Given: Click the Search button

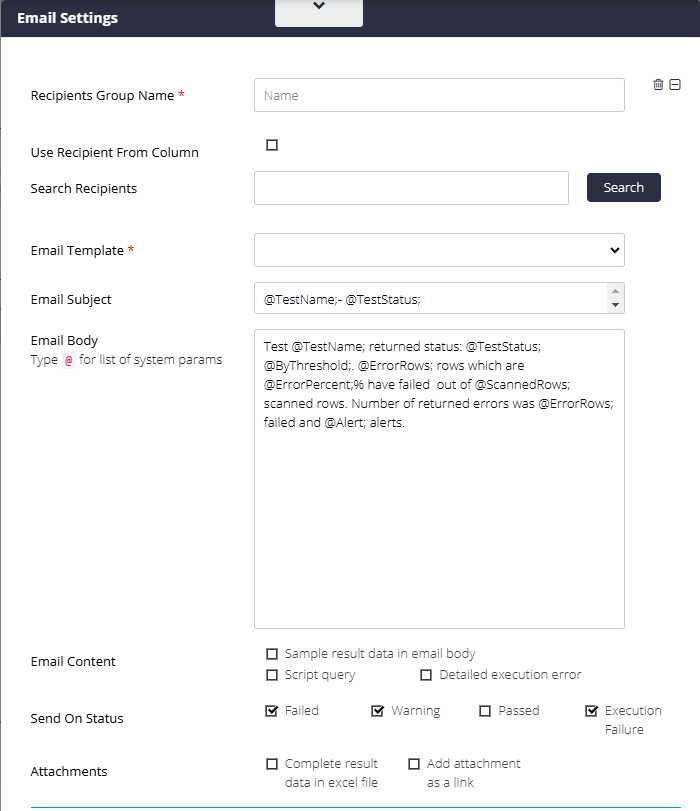Looking at the screenshot, I should [623, 187].
